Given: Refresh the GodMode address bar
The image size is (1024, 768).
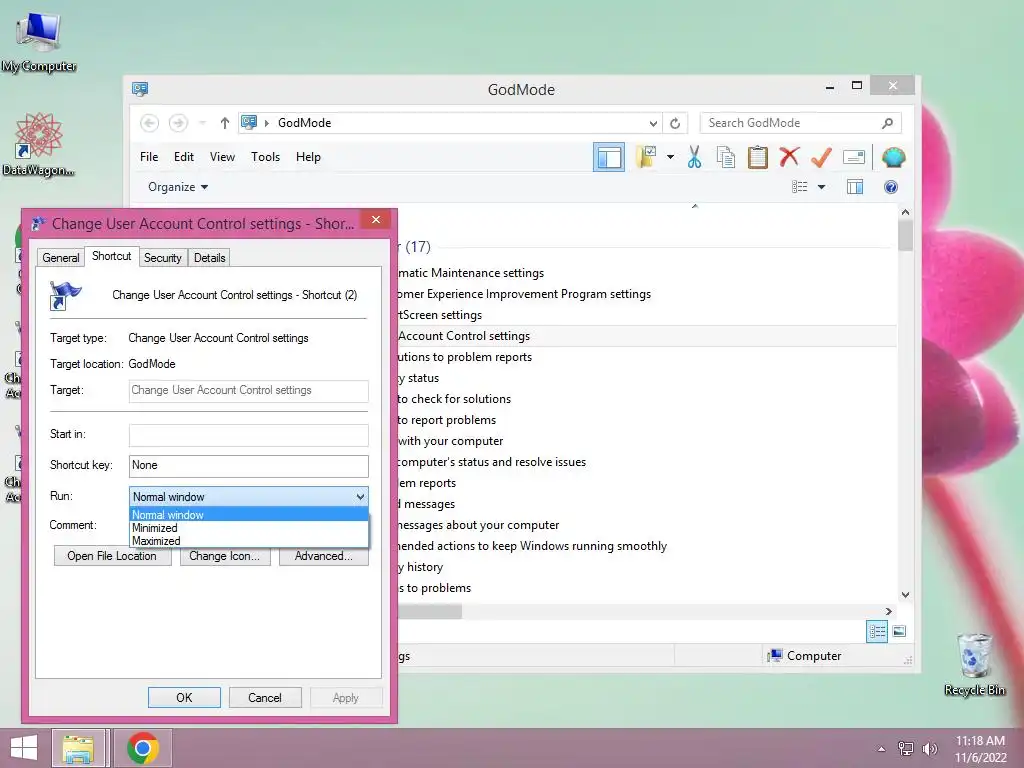Looking at the screenshot, I should (675, 123).
